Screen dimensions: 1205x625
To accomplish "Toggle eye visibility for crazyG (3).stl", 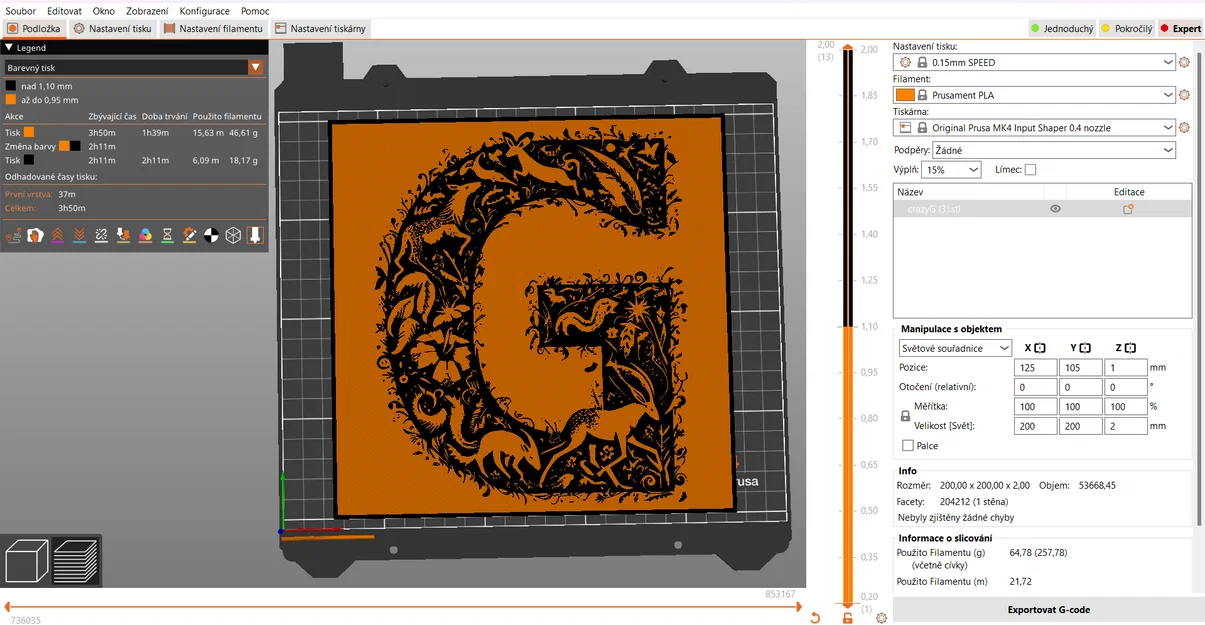I will [1055, 209].
